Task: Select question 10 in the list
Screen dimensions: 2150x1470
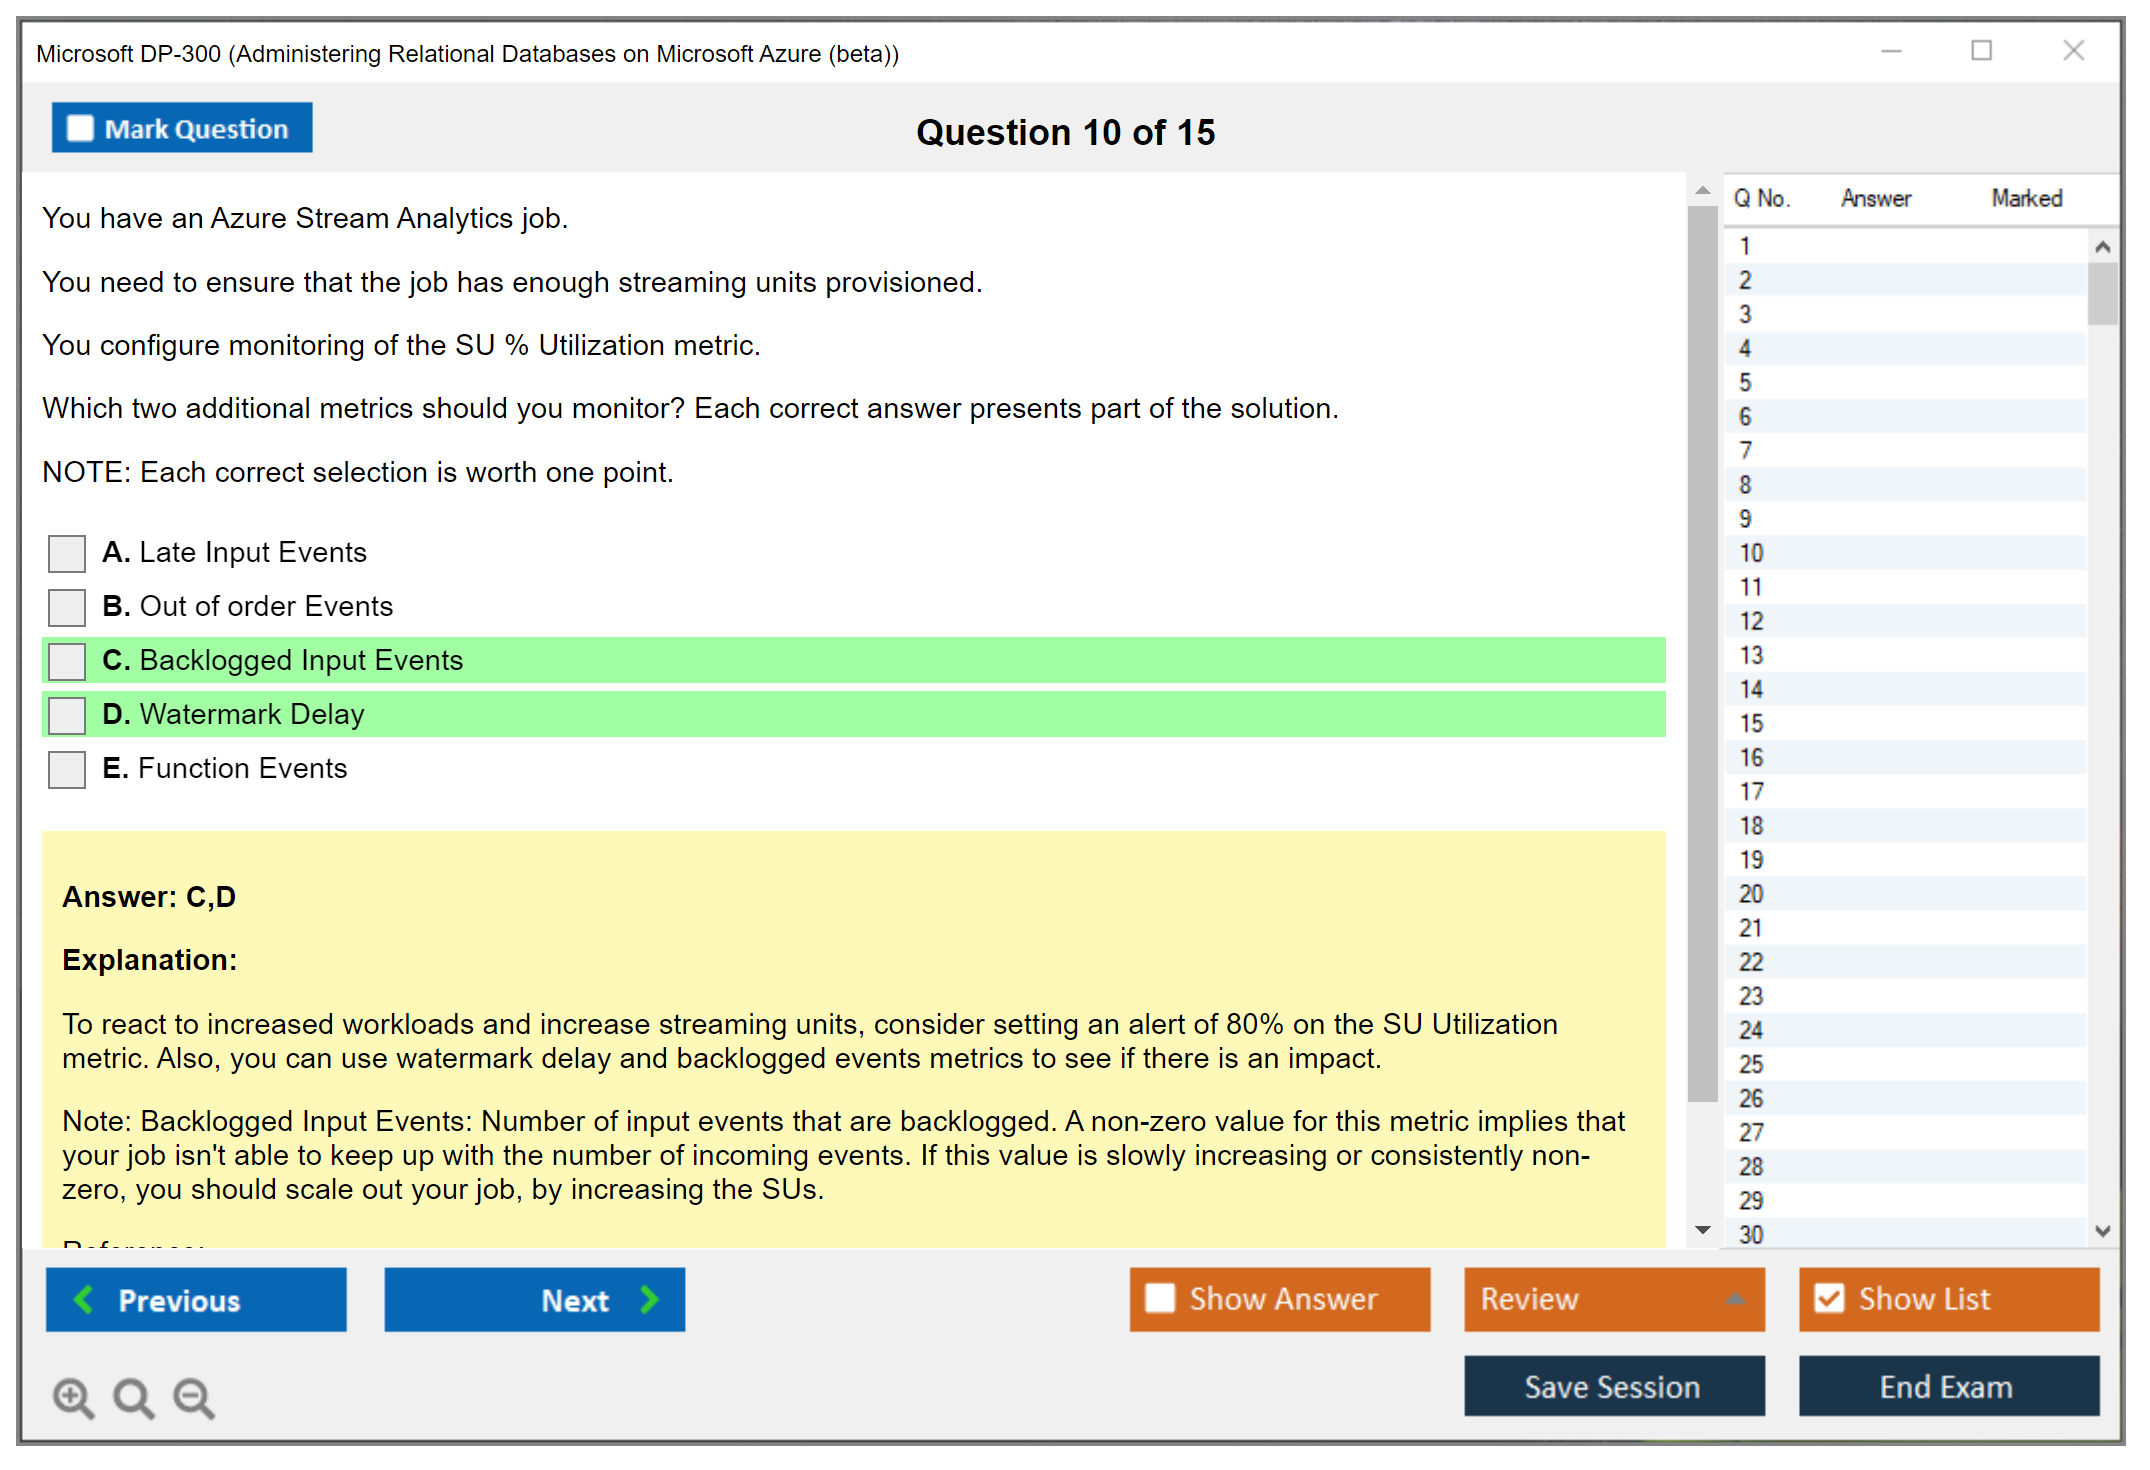Action: (1751, 553)
